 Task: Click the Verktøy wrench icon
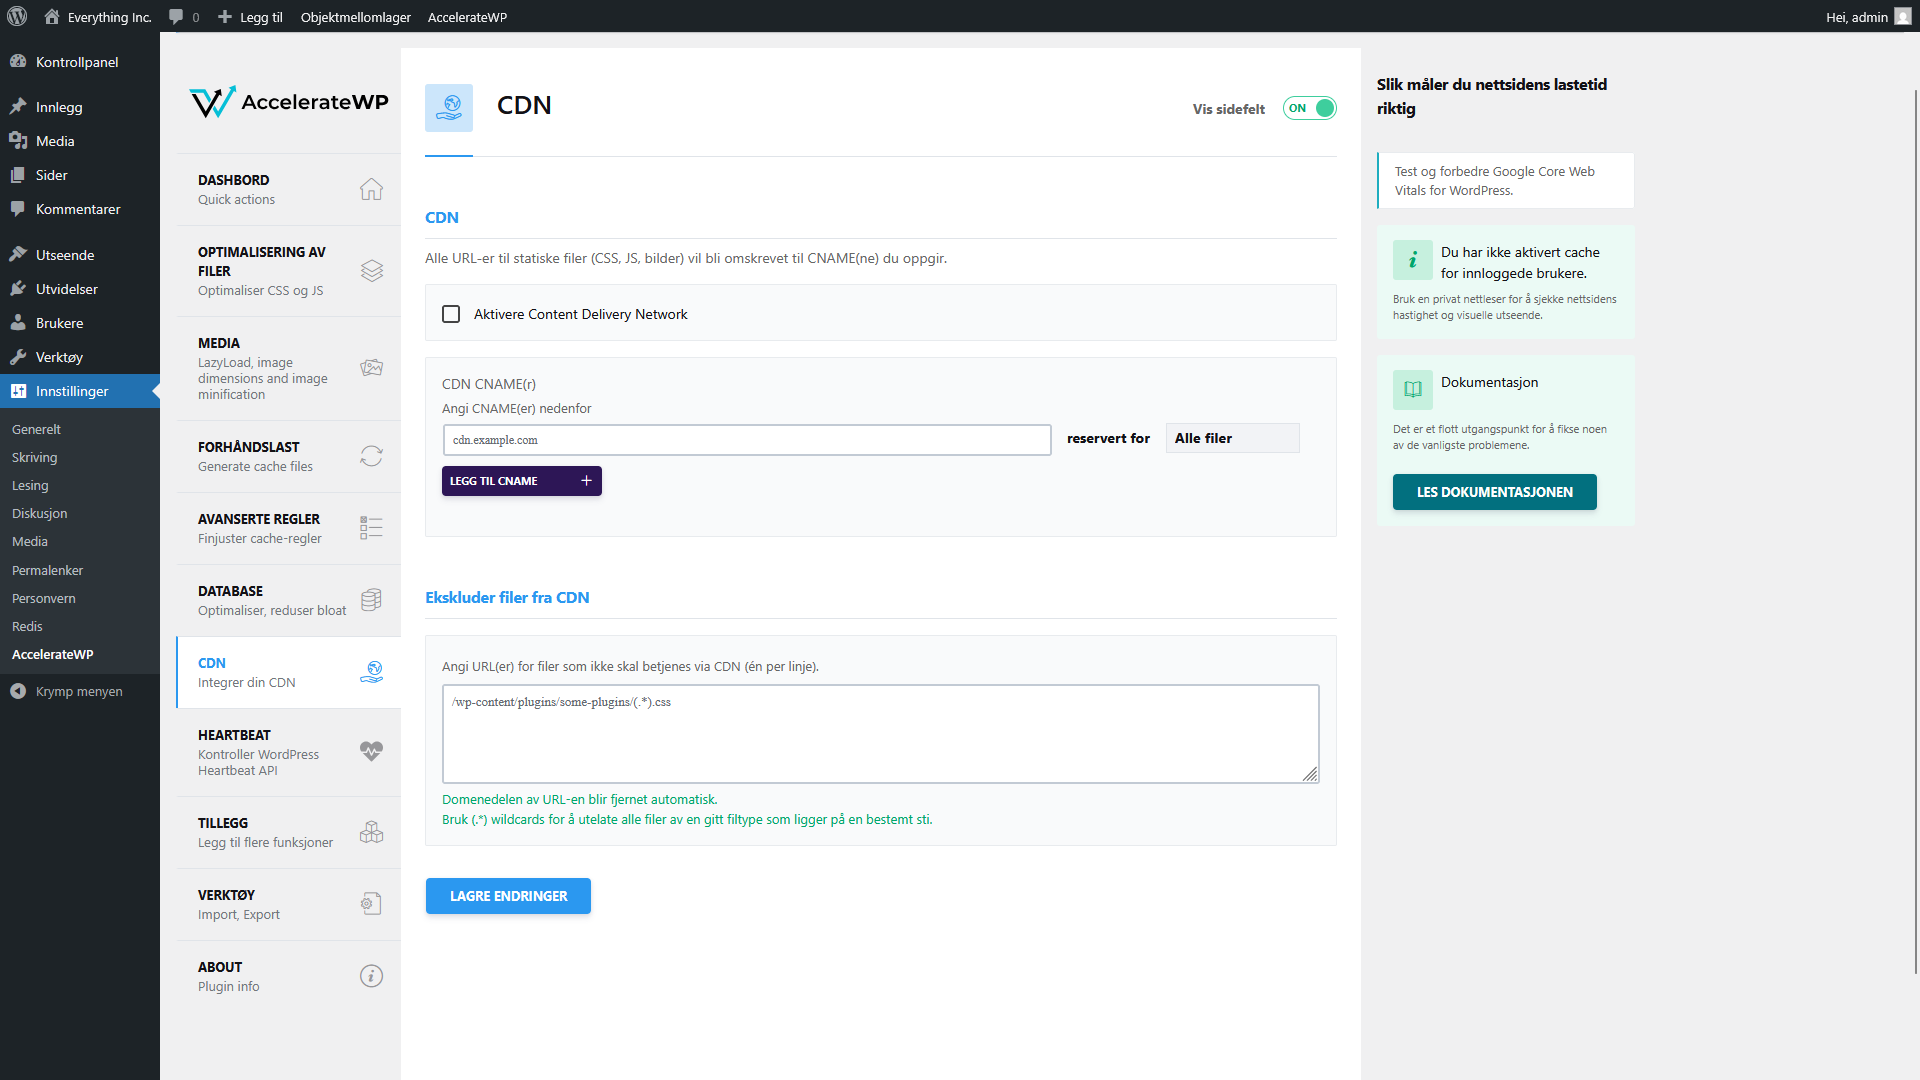pyautogui.click(x=18, y=356)
